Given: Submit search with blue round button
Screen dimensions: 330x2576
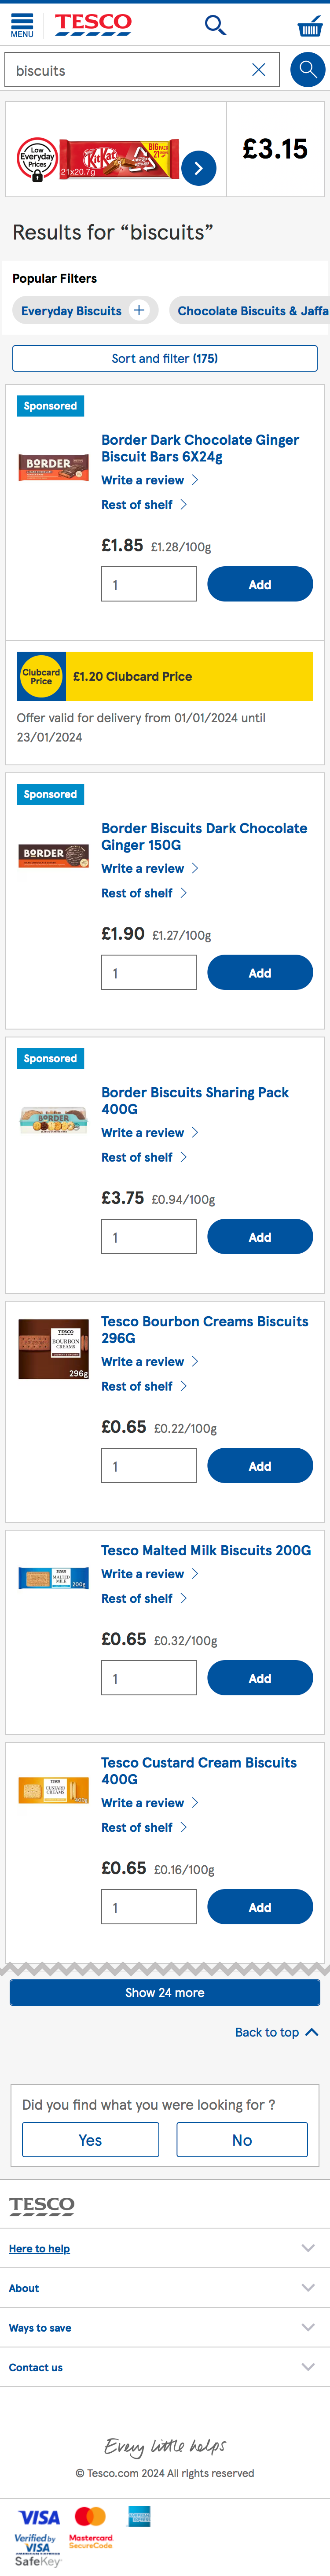Looking at the screenshot, I should pos(307,70).
